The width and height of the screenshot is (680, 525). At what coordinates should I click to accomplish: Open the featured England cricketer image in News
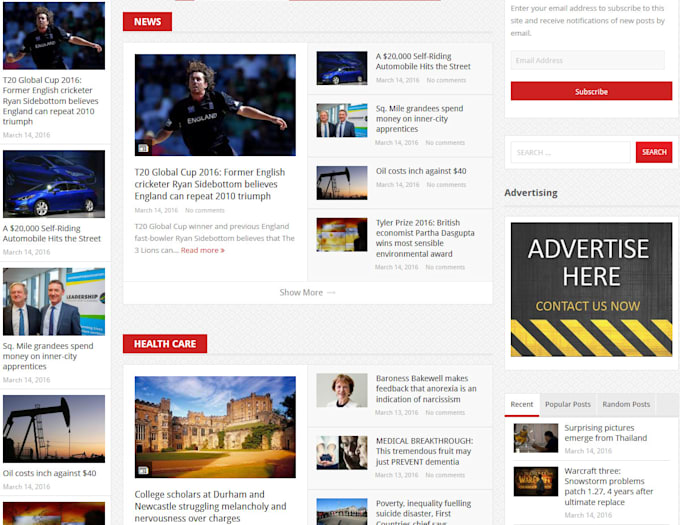(215, 105)
